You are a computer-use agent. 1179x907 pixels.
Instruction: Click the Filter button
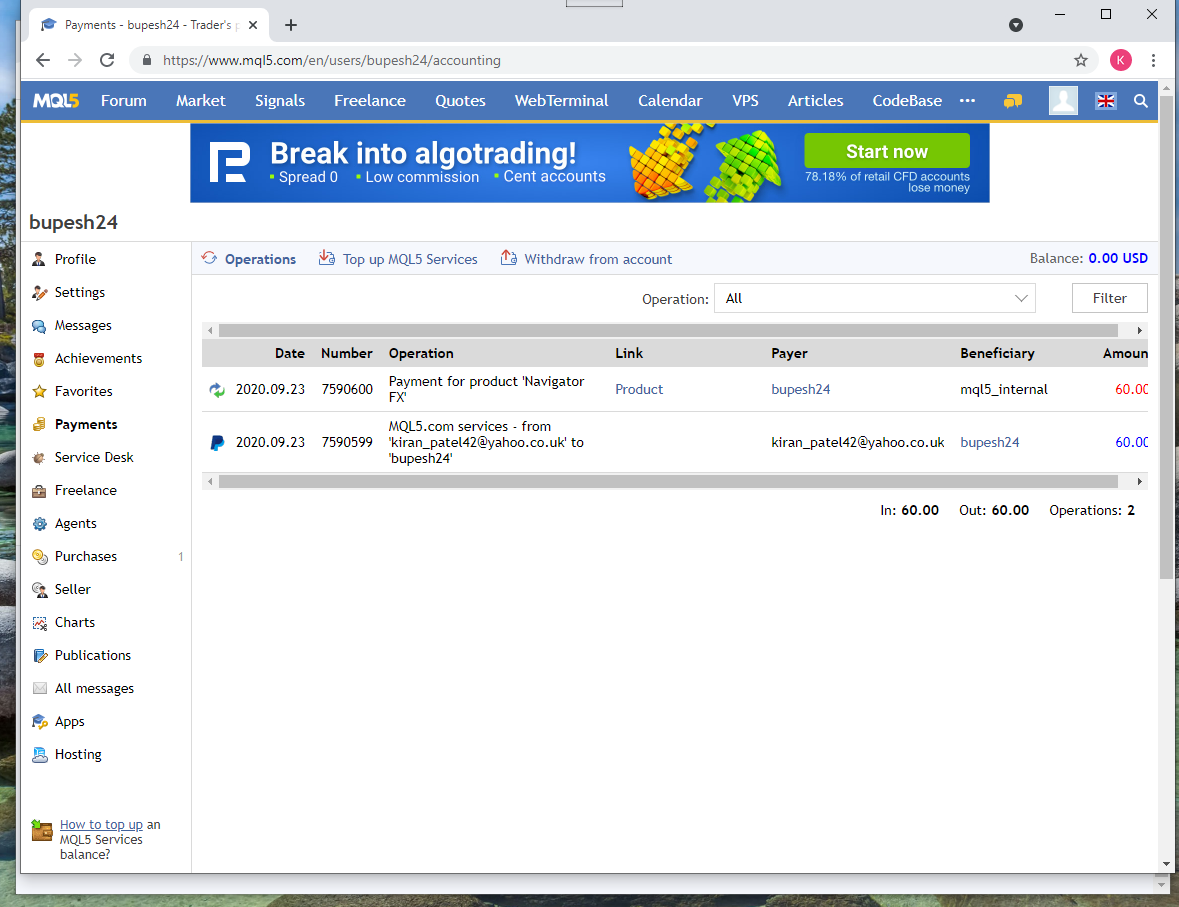click(x=1109, y=299)
